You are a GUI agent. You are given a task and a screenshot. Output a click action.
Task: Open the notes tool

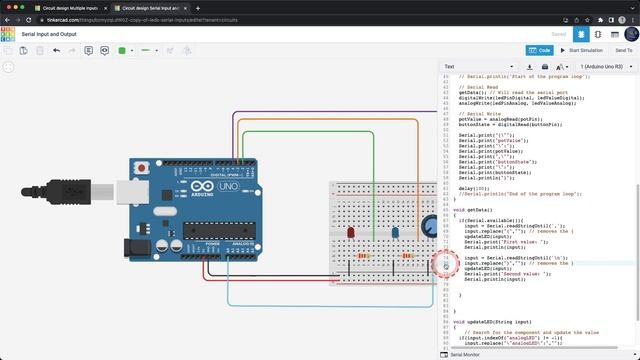point(88,51)
